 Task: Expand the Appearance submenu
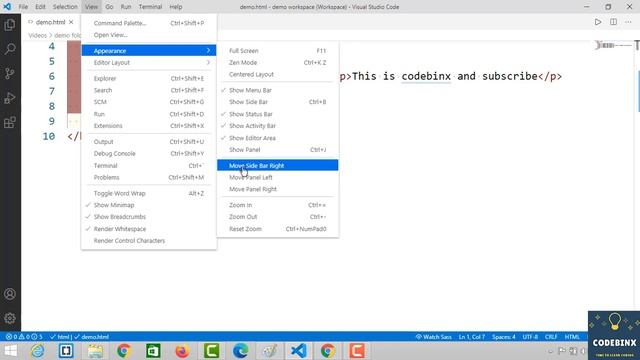click(149, 51)
